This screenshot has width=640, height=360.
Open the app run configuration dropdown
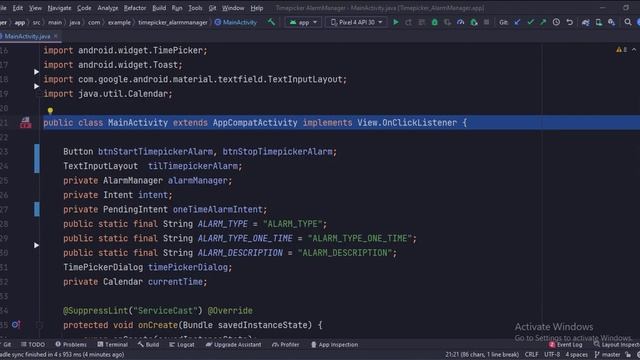pos(303,22)
